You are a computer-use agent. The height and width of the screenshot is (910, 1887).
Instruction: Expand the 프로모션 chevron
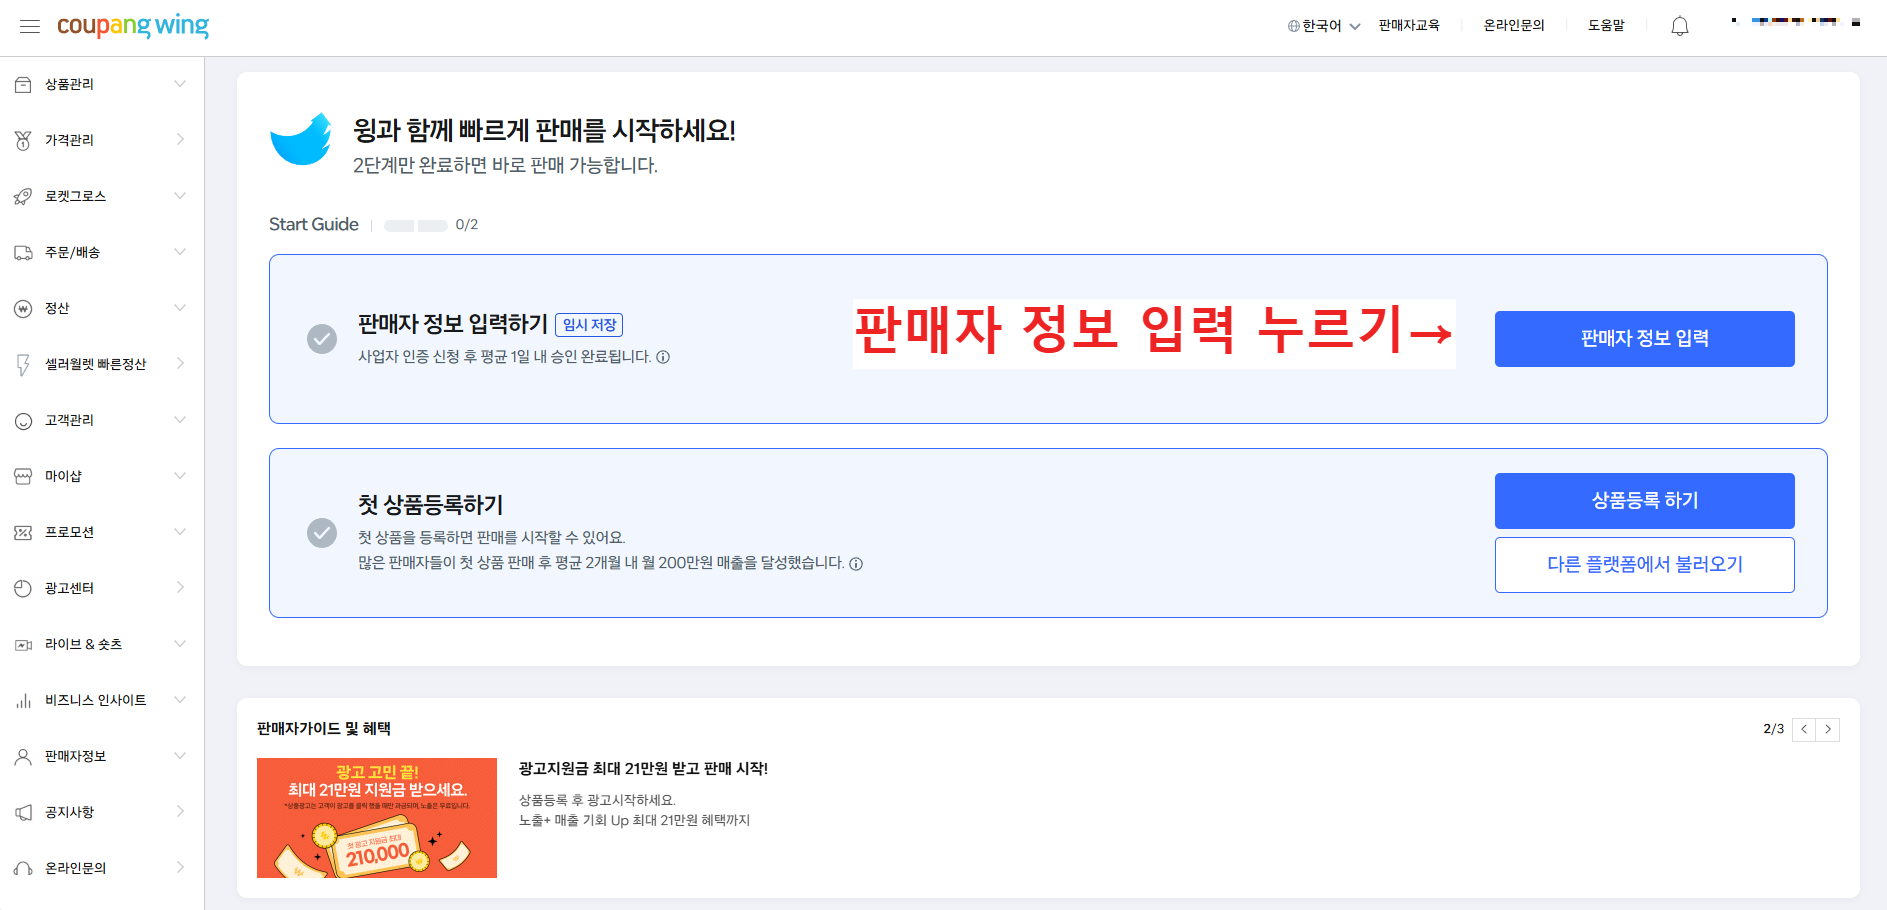pos(180,532)
